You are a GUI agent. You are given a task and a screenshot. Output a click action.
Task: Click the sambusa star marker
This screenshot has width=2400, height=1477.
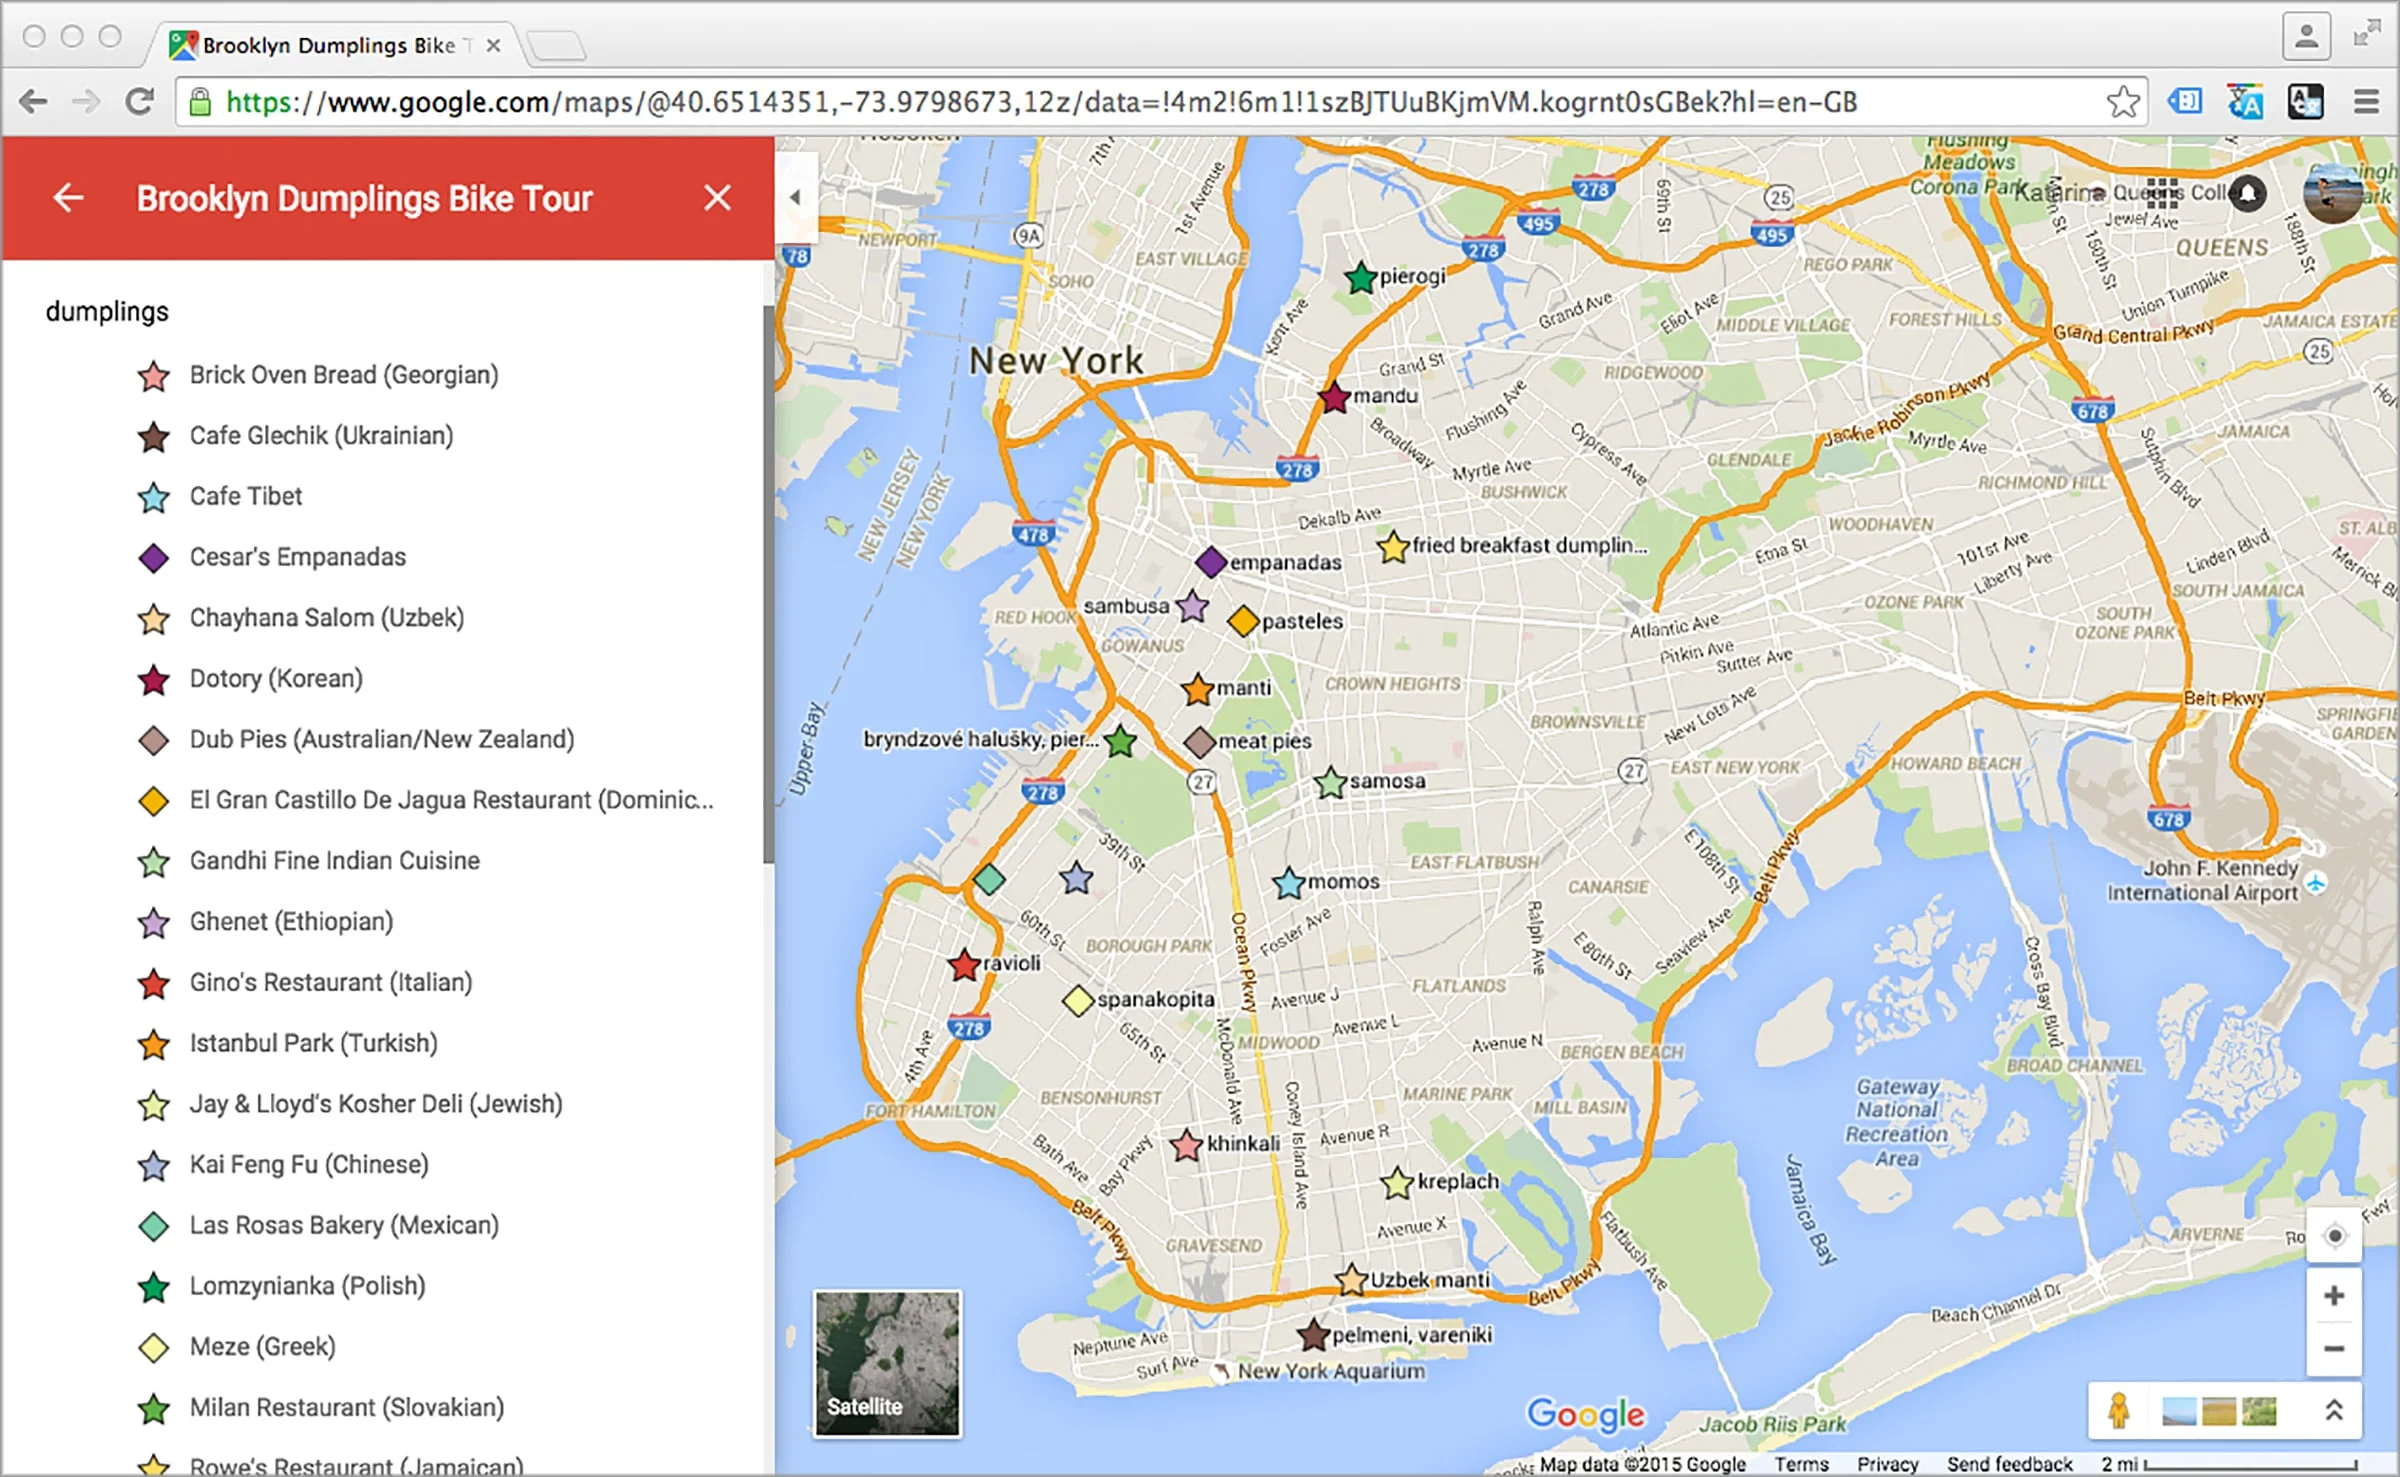pyautogui.click(x=1192, y=606)
